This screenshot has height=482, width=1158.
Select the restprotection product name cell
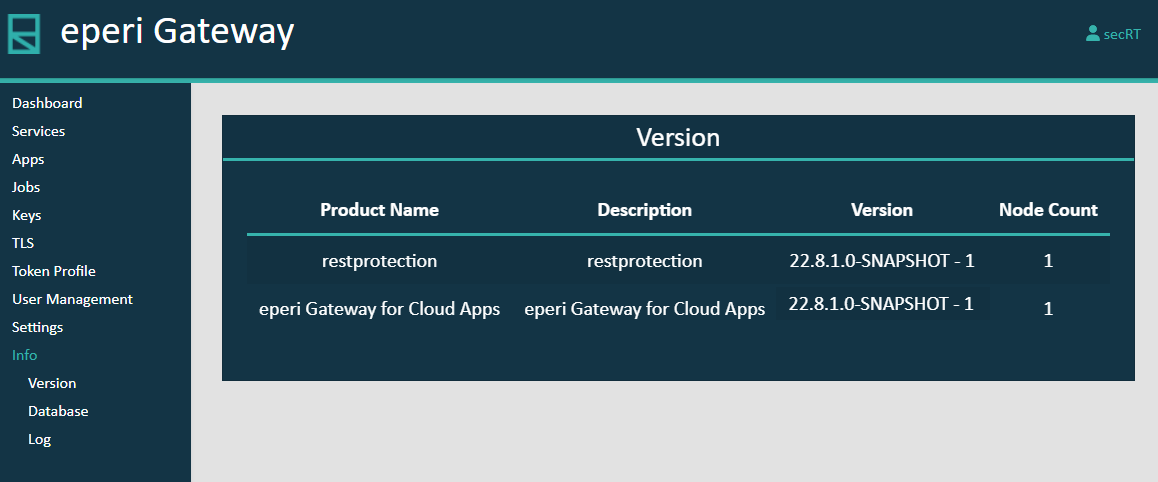click(380, 261)
